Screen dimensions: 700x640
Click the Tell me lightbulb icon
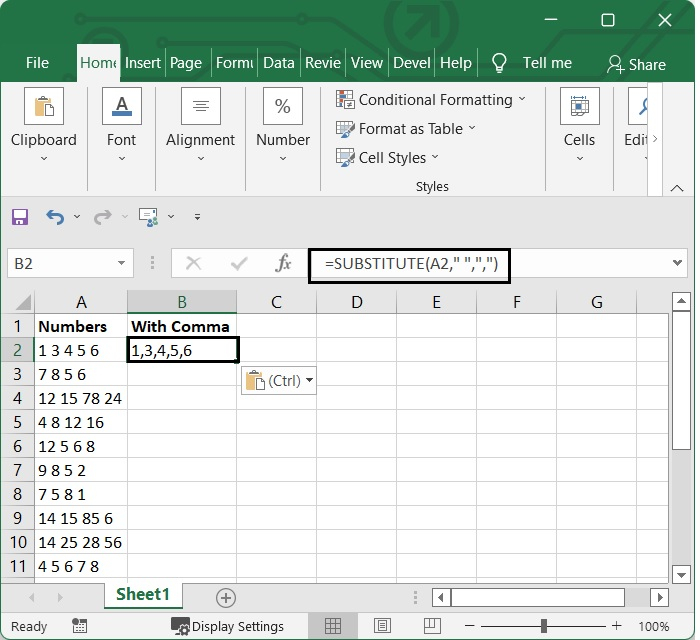pos(499,63)
